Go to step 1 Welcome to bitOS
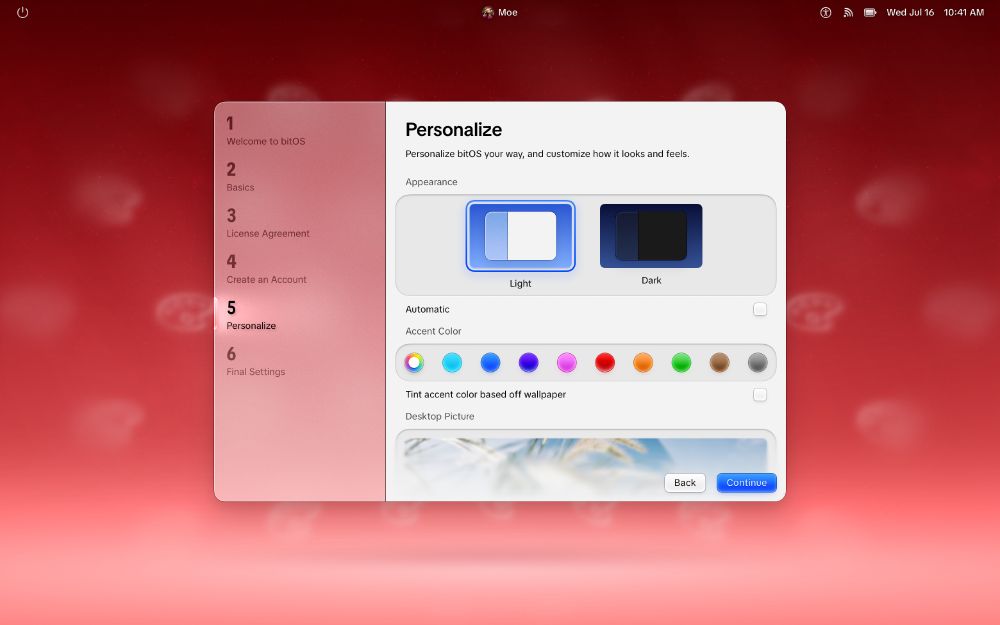This screenshot has width=1000, height=625. click(266, 131)
